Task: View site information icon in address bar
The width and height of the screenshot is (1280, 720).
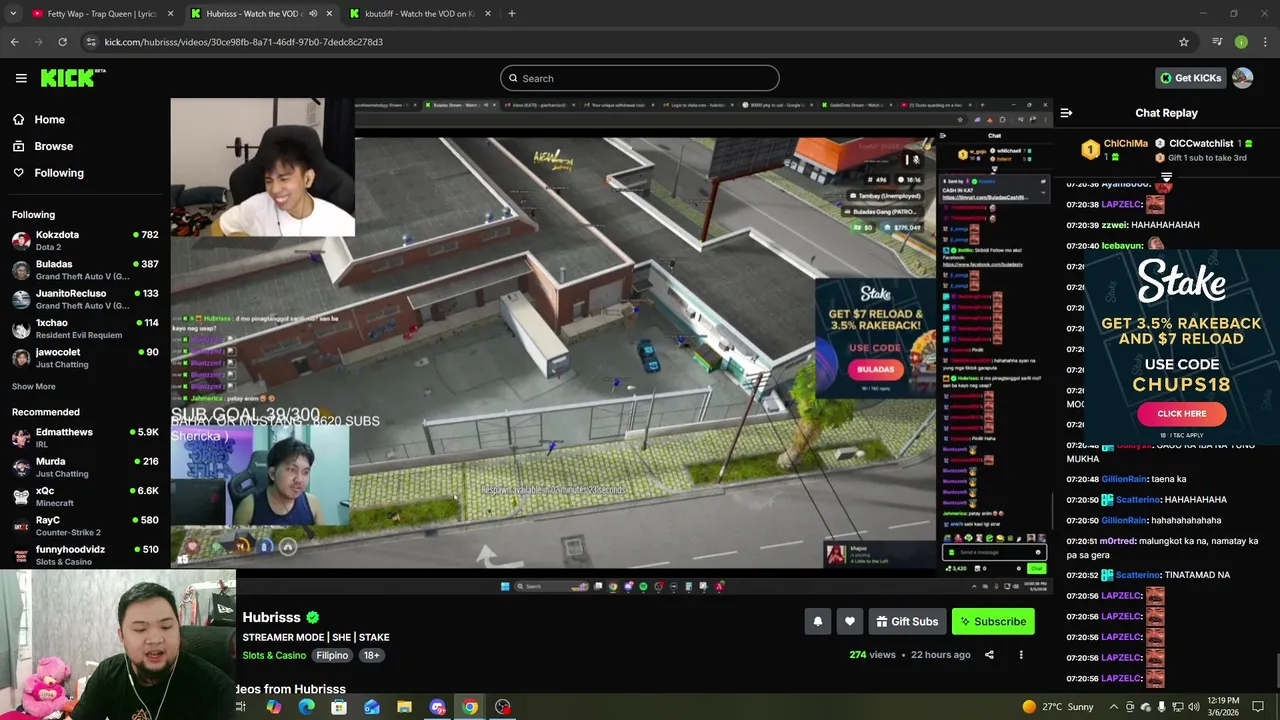Action: 91,42
